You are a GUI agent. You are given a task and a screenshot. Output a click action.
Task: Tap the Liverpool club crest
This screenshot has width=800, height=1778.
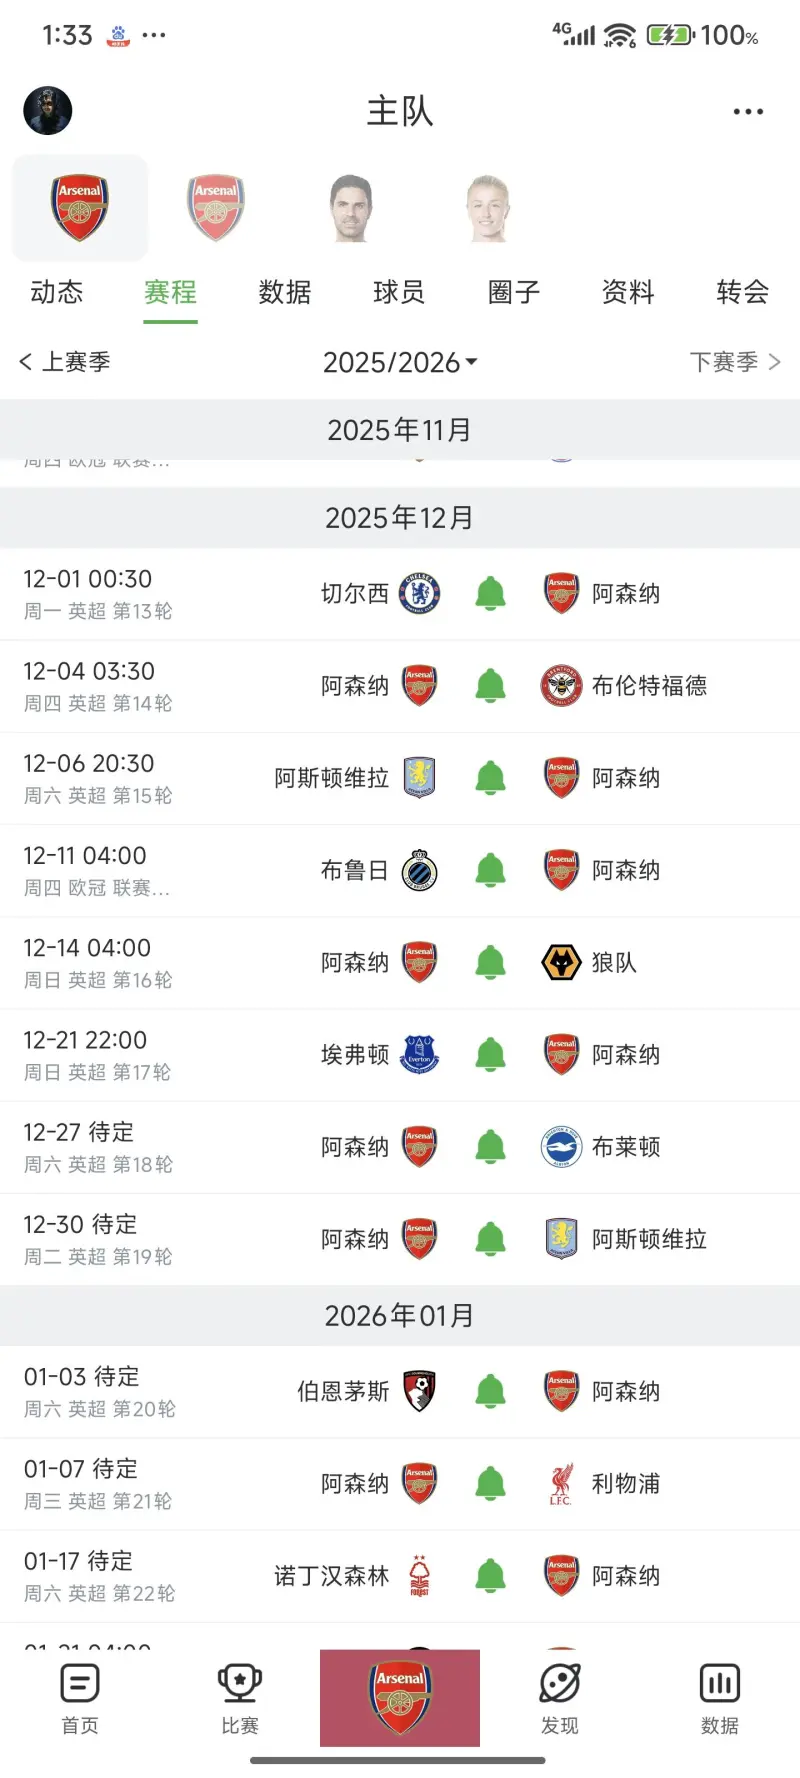tap(561, 1483)
